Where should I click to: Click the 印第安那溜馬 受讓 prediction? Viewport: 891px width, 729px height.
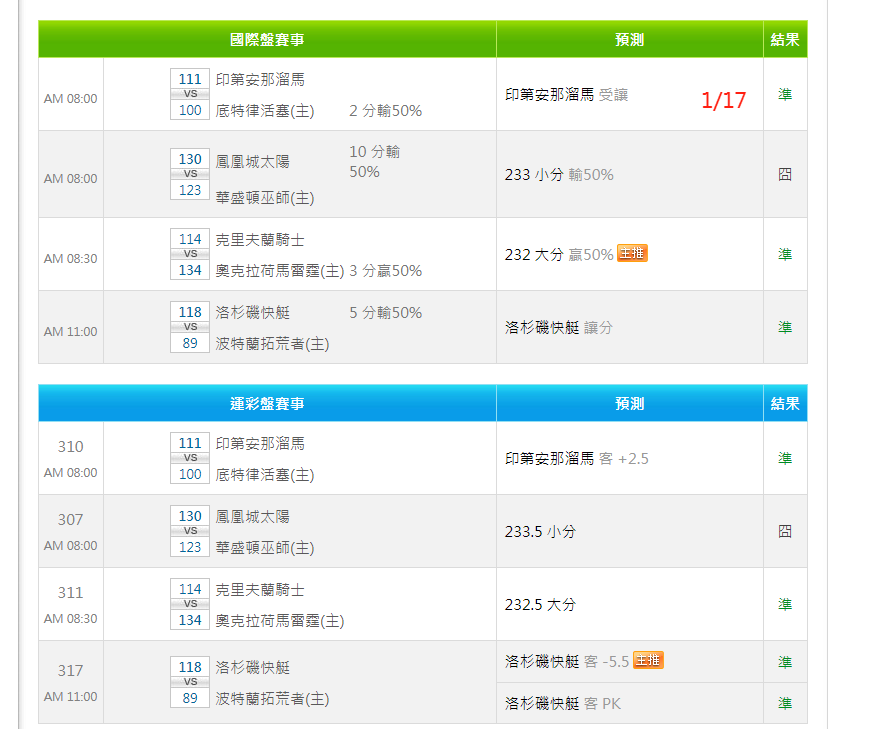[x=567, y=94]
